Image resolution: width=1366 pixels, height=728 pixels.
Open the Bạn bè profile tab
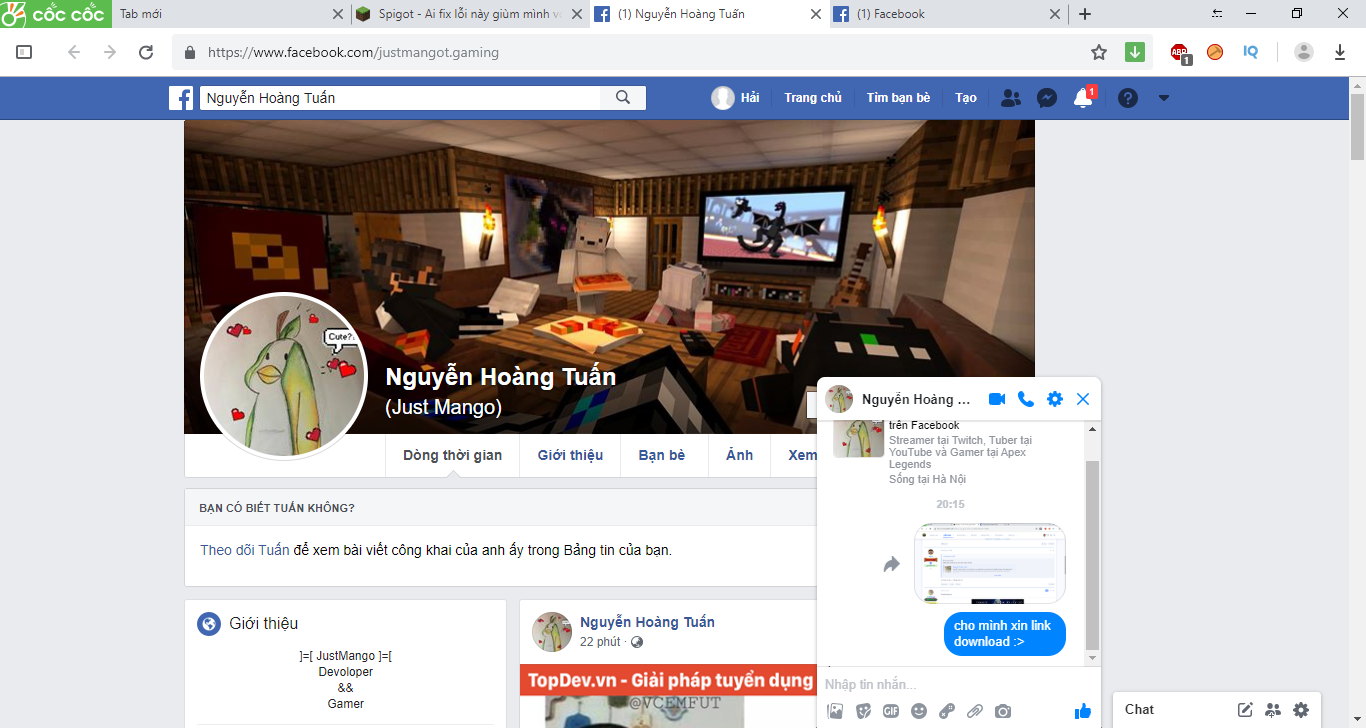(662, 455)
